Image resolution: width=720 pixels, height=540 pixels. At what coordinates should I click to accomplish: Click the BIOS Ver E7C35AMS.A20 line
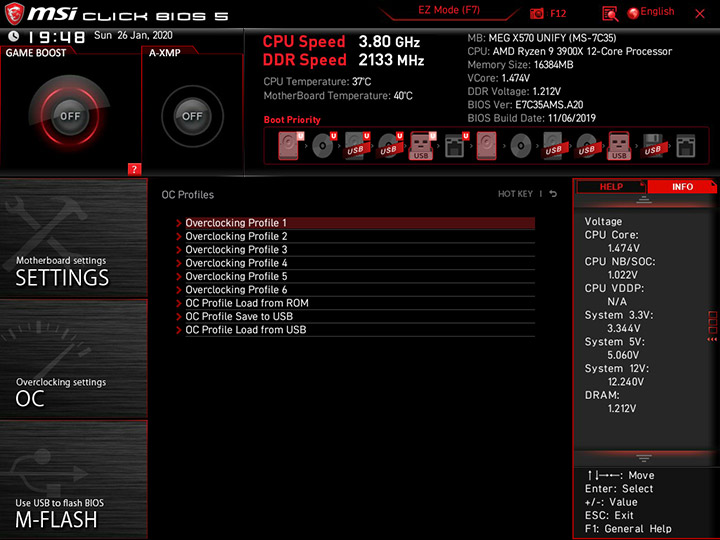coord(525,105)
